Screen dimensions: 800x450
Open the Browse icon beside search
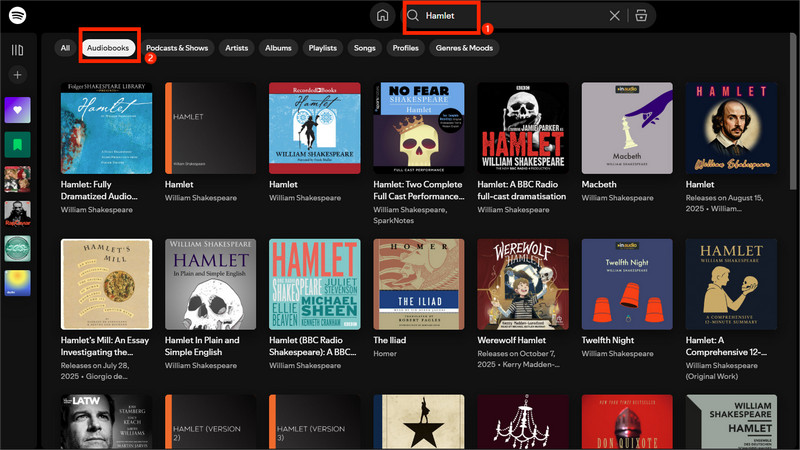coord(641,16)
